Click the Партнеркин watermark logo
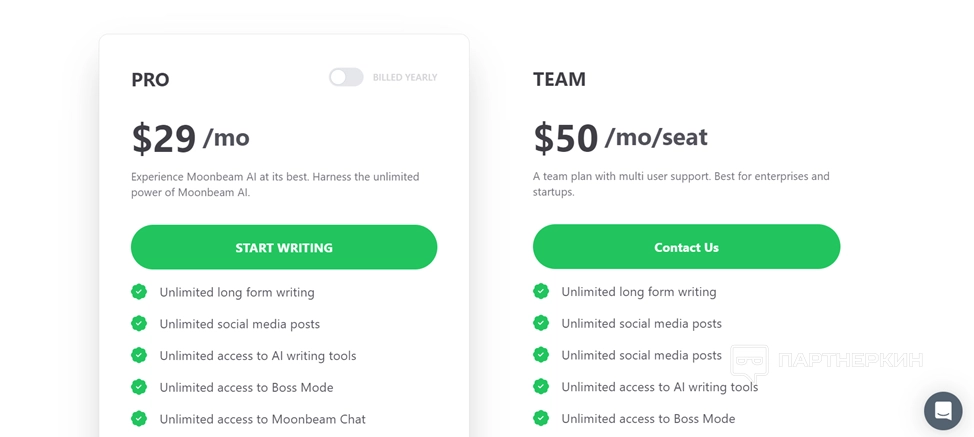974x437 pixels. (826, 360)
